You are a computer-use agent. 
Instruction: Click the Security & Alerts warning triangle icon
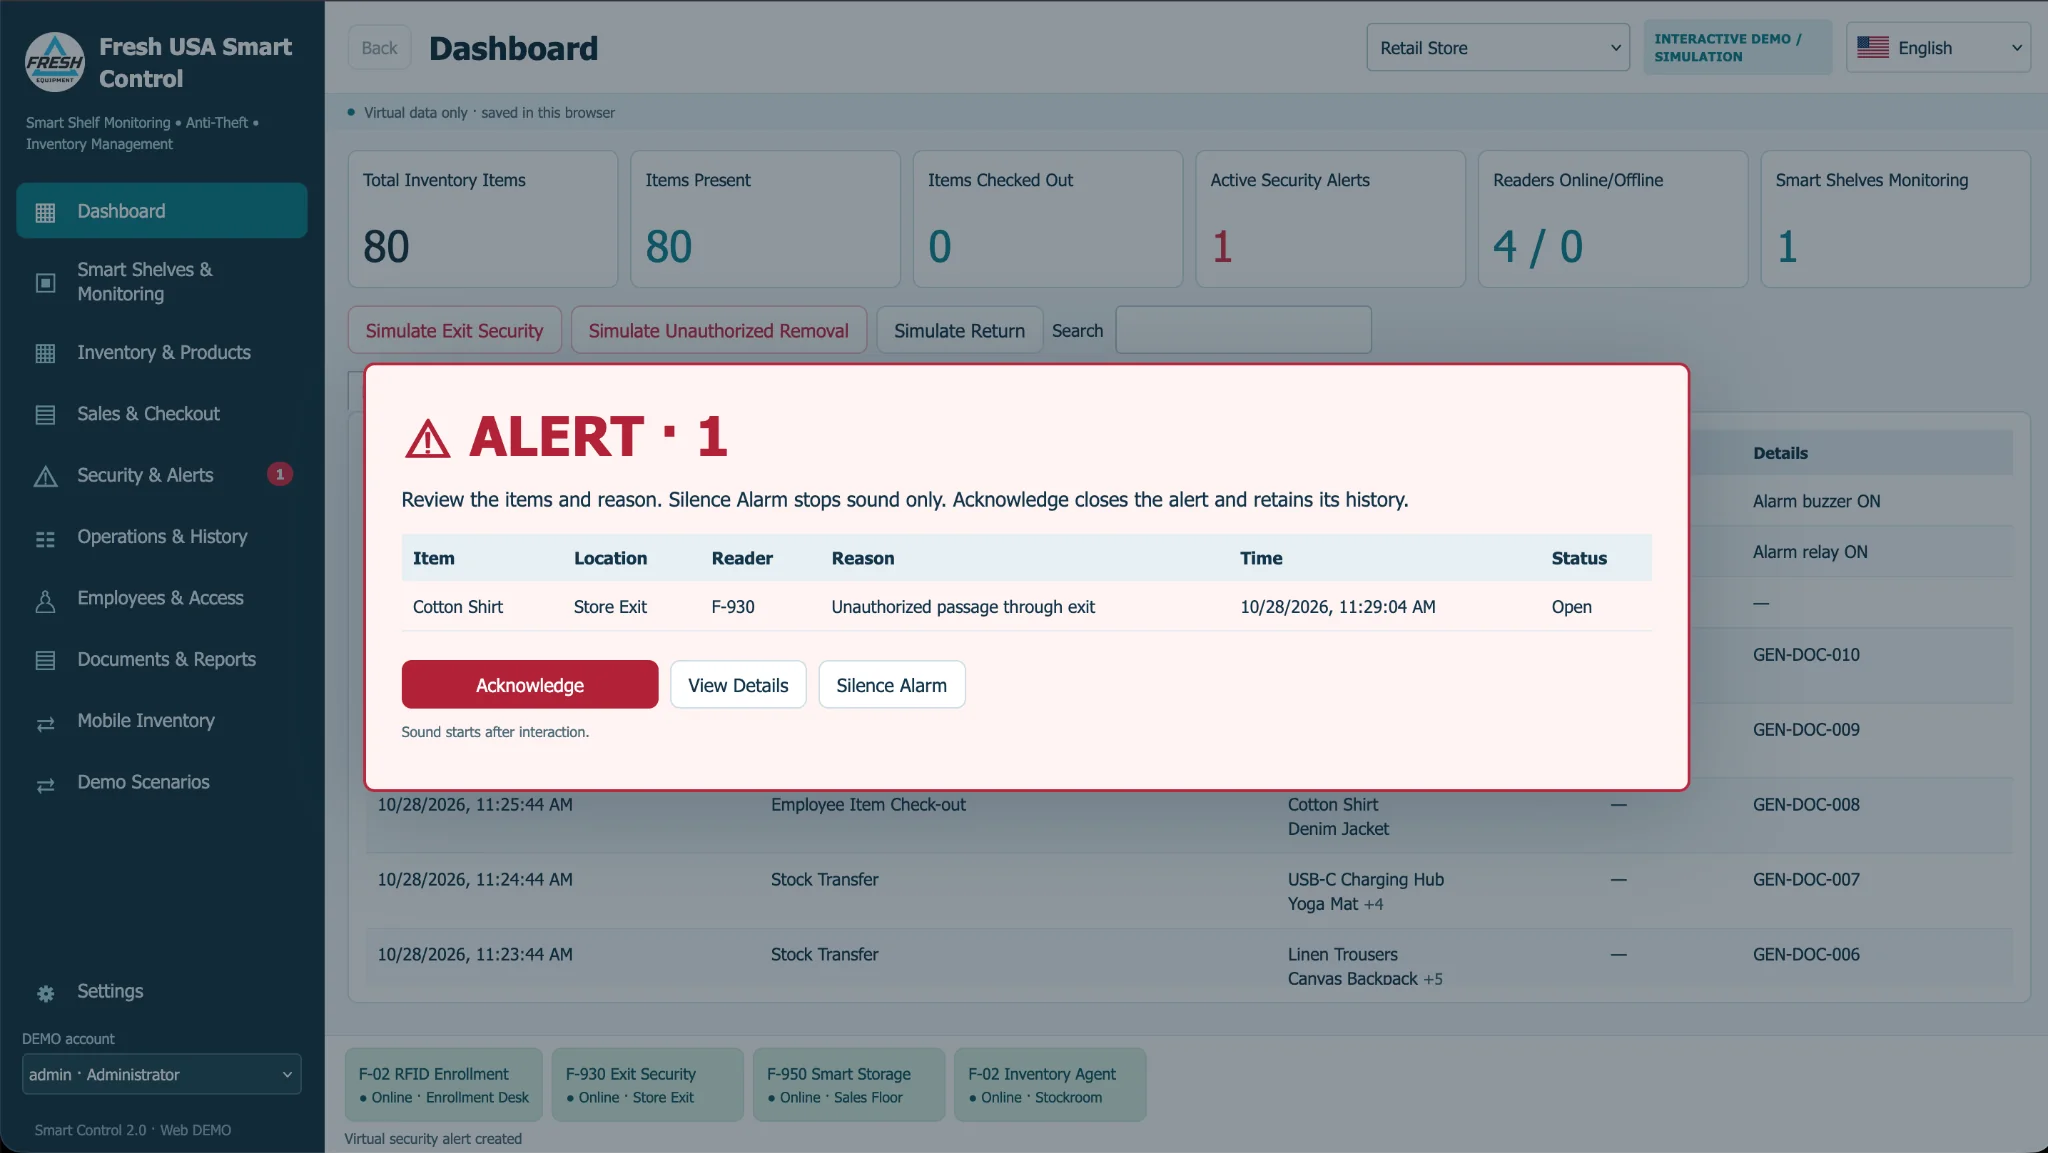tap(45, 476)
